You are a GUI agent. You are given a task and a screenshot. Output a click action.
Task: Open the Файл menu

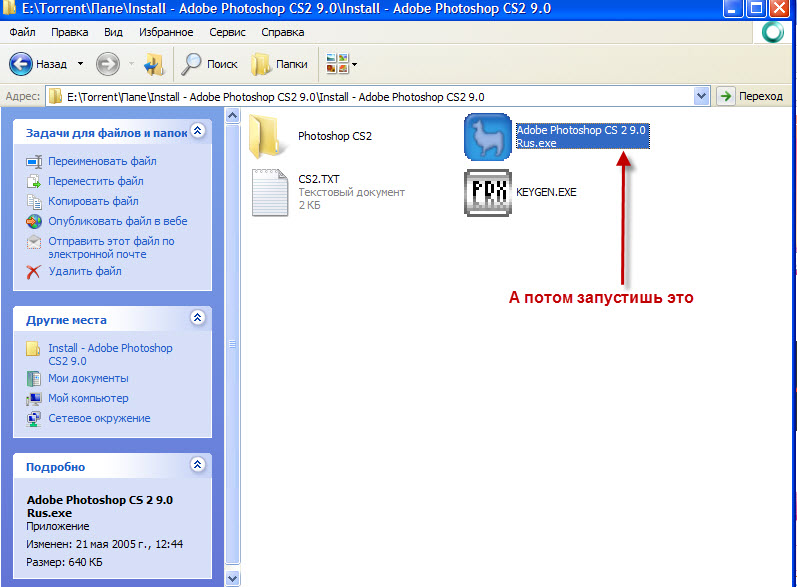tap(22, 32)
